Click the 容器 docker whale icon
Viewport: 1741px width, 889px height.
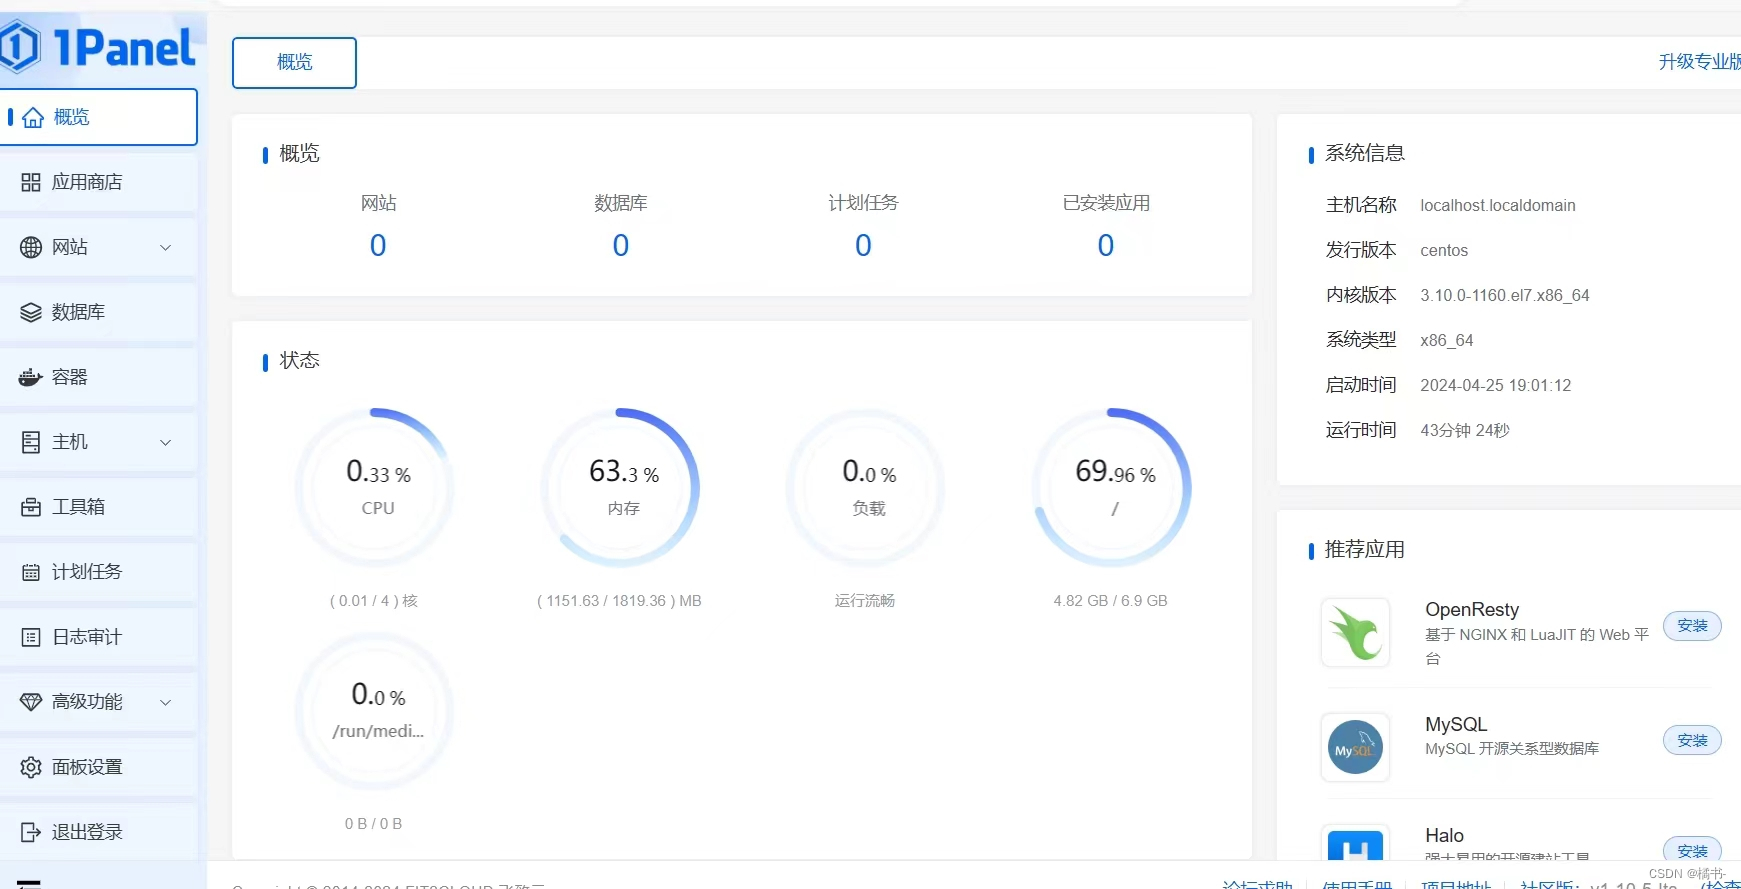coord(31,377)
